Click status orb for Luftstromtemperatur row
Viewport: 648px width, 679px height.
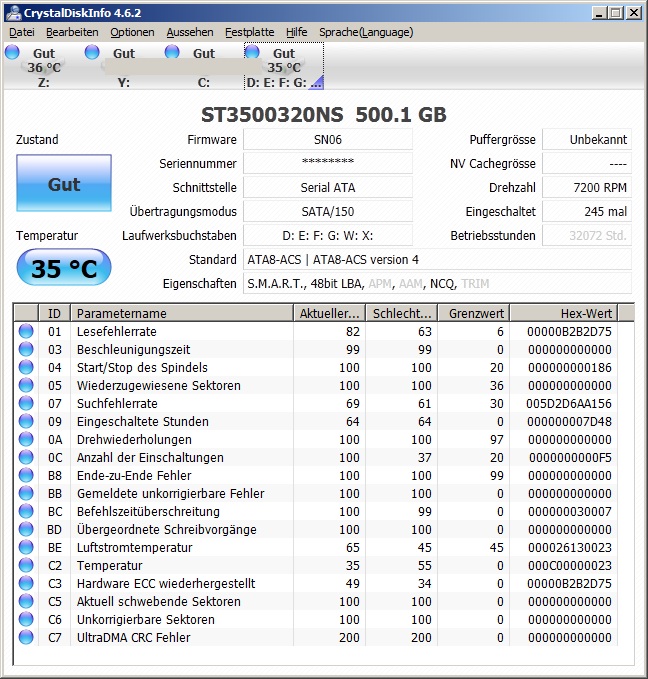point(26,547)
